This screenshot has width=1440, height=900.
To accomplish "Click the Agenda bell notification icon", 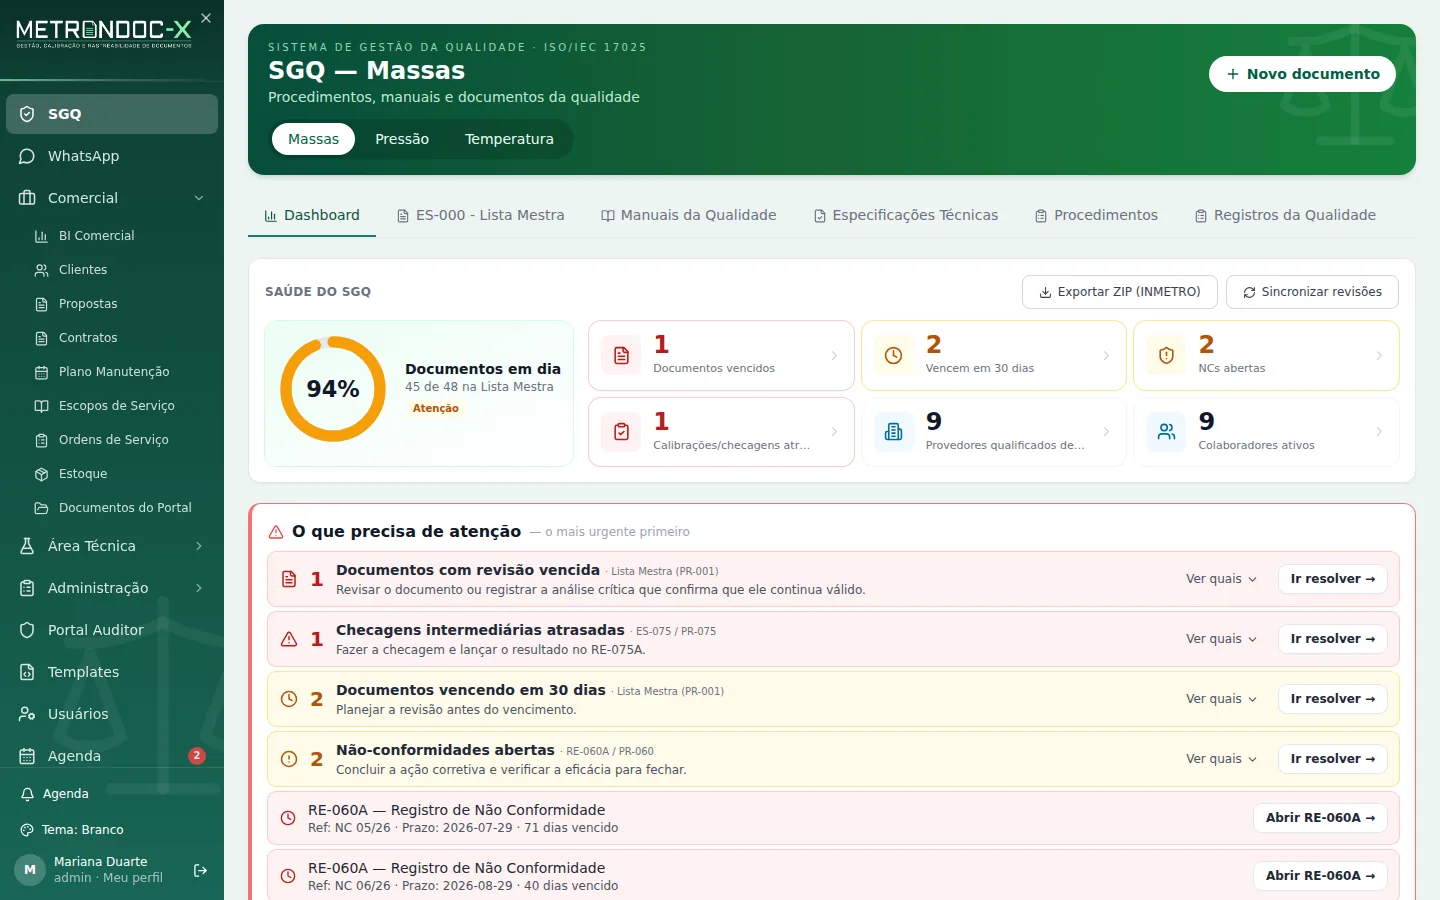I will click(x=27, y=794).
